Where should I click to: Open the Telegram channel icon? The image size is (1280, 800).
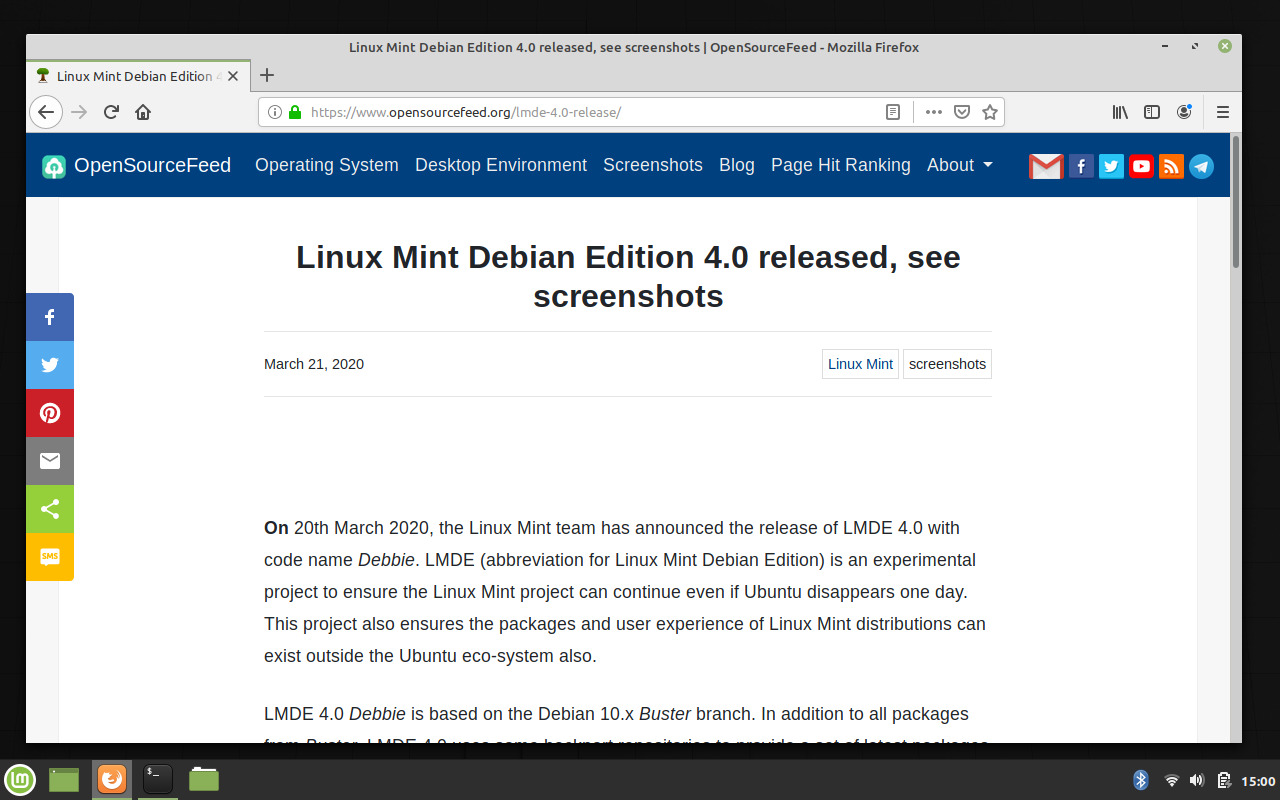1201,166
